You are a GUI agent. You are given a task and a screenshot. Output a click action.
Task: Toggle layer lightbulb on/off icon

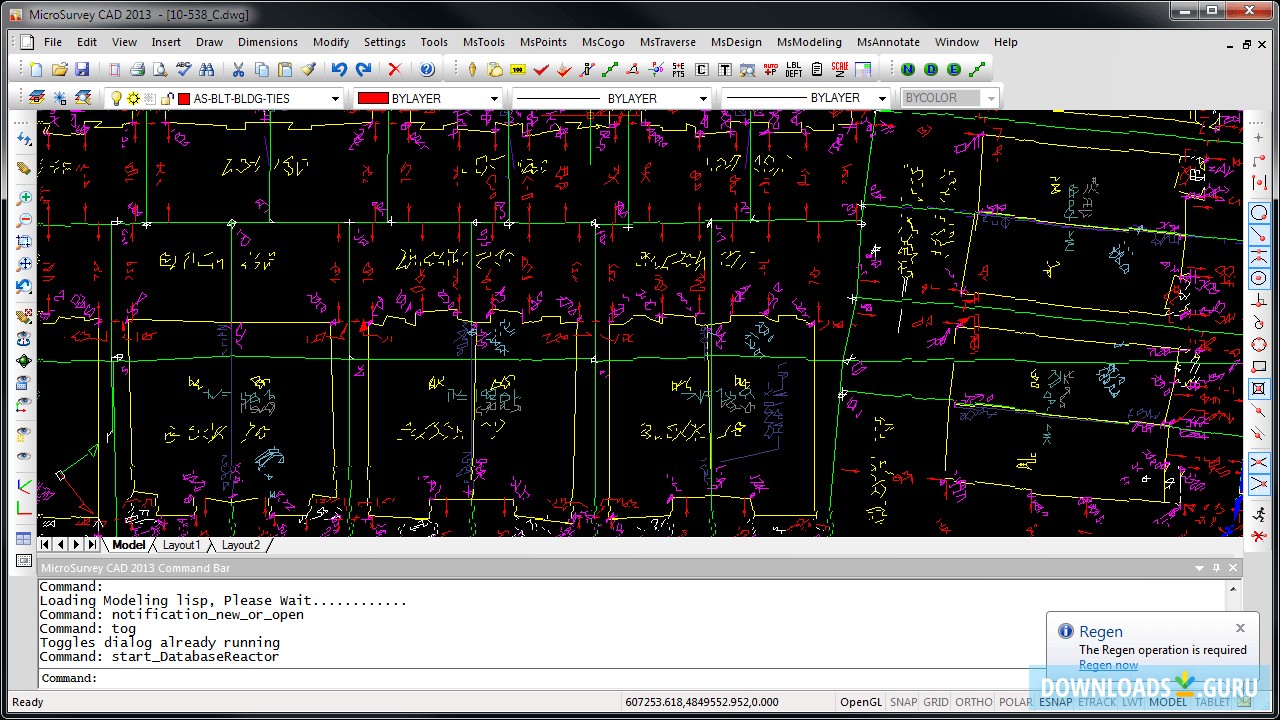(x=116, y=98)
